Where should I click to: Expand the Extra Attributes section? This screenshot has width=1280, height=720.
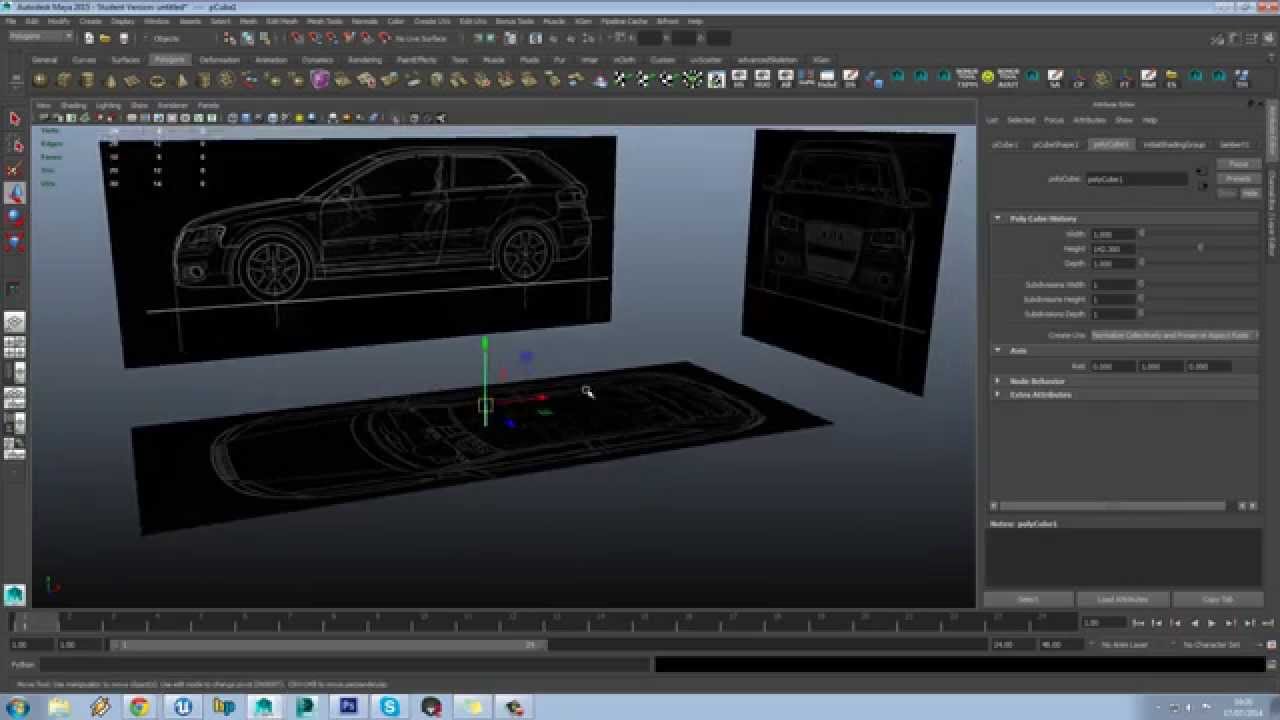click(x=997, y=394)
